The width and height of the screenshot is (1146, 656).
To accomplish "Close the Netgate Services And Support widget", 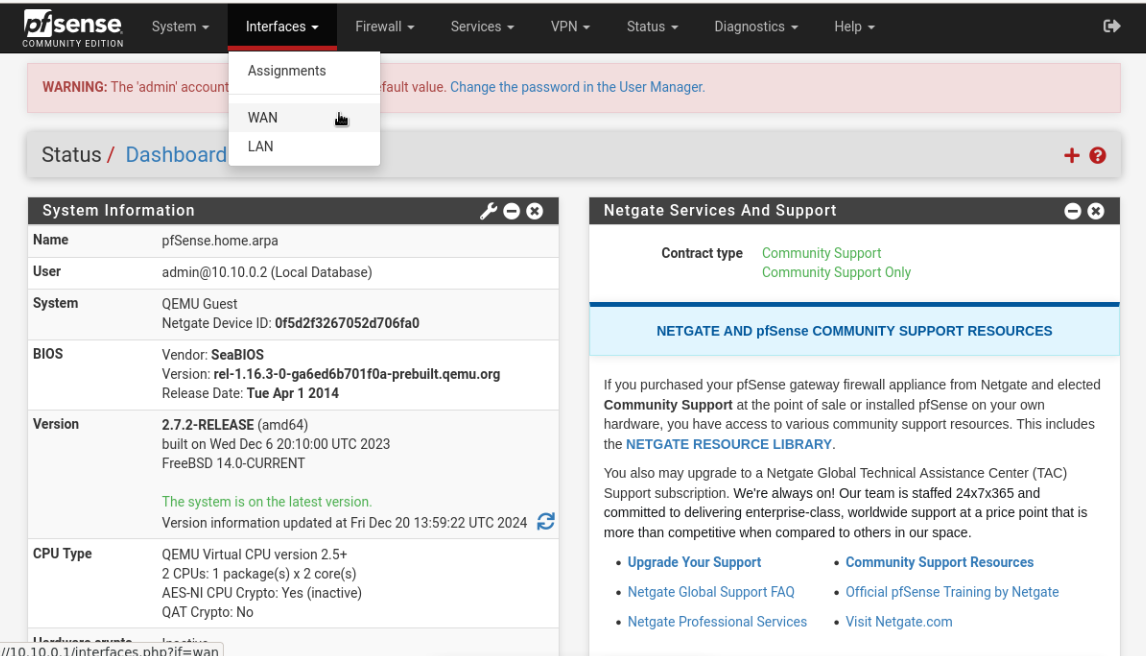I will pos(1096,211).
